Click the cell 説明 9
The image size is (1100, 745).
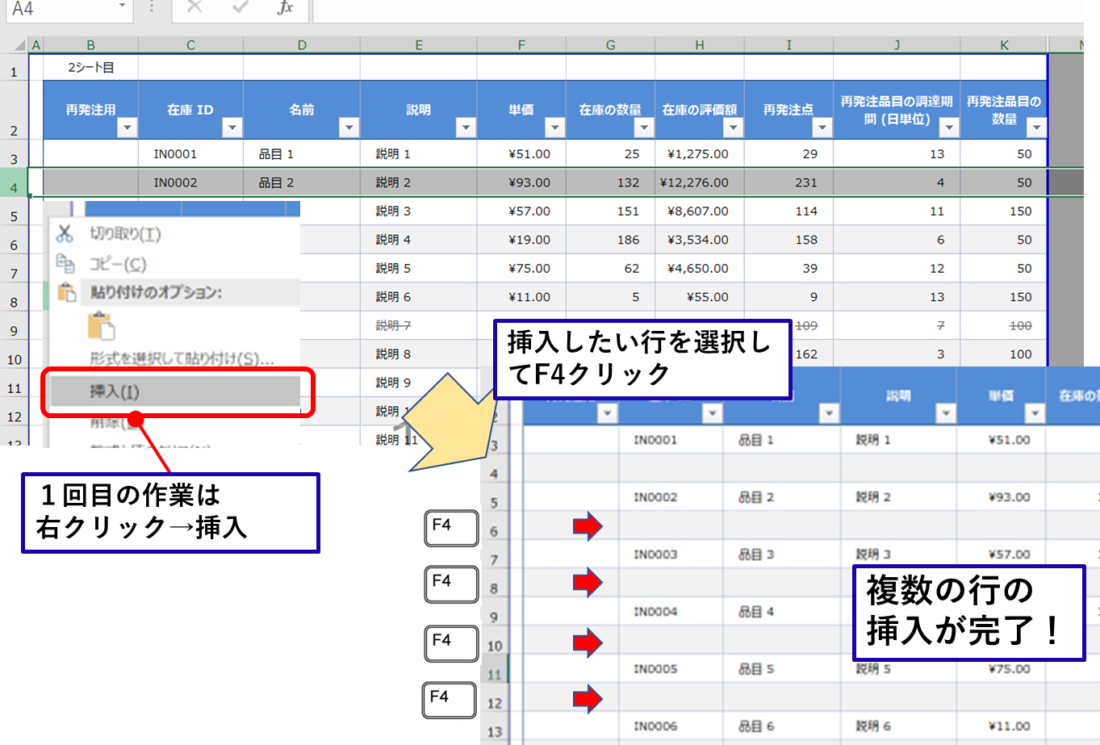419,383
